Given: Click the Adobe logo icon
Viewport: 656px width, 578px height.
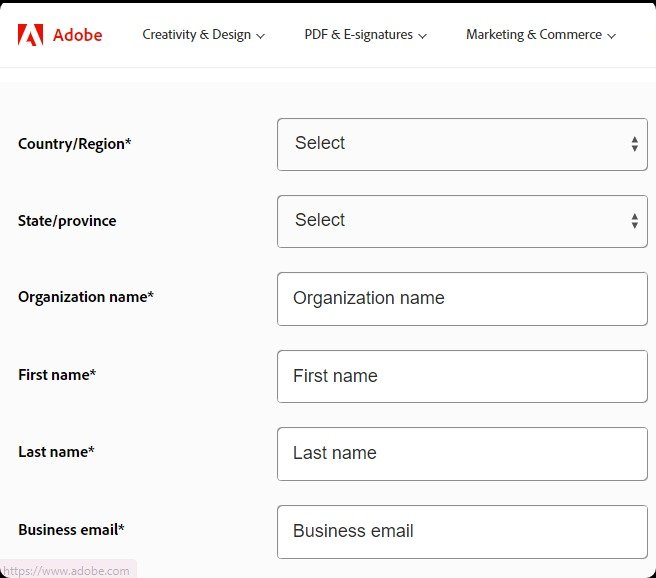Looking at the screenshot, I should pyautogui.click(x=30, y=35).
